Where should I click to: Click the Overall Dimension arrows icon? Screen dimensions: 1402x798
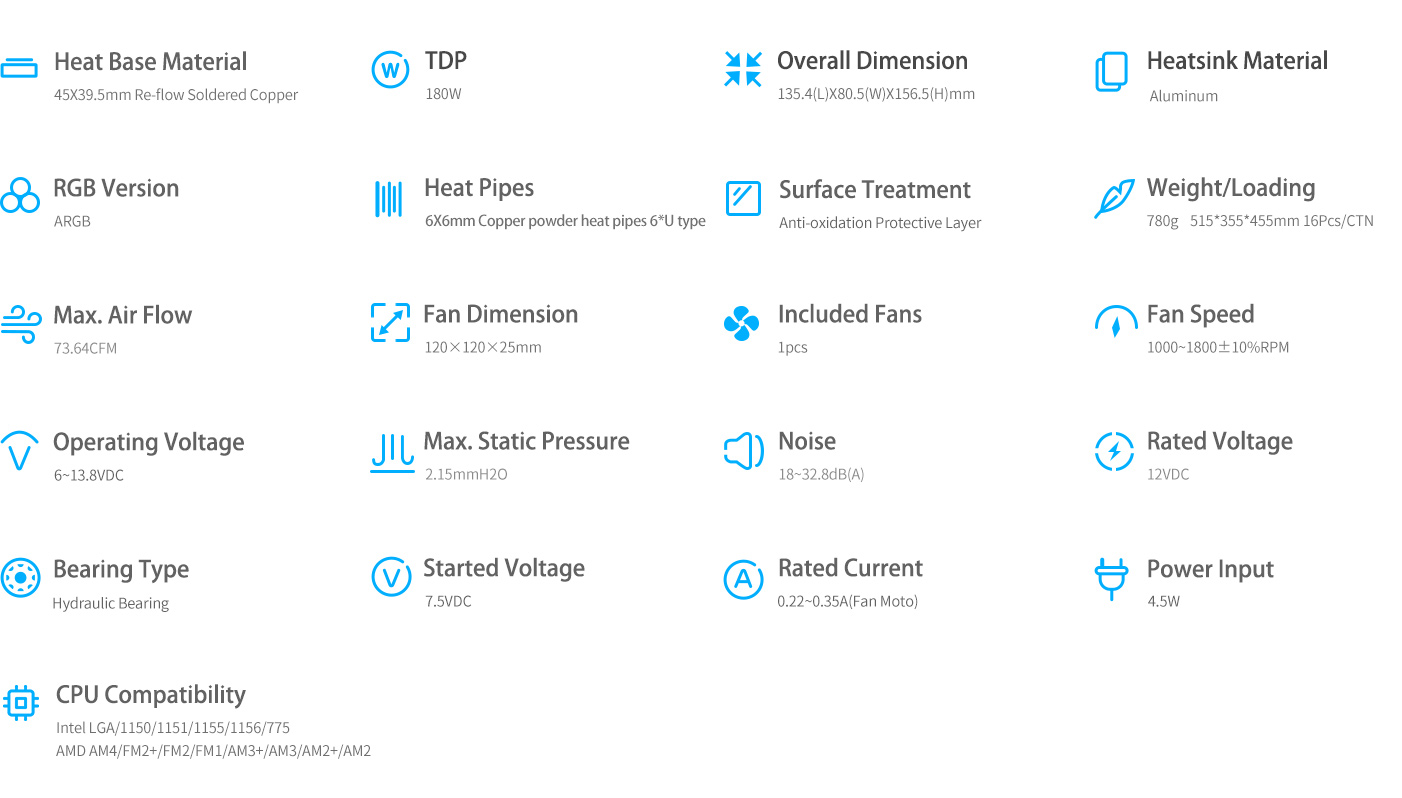pos(743,70)
